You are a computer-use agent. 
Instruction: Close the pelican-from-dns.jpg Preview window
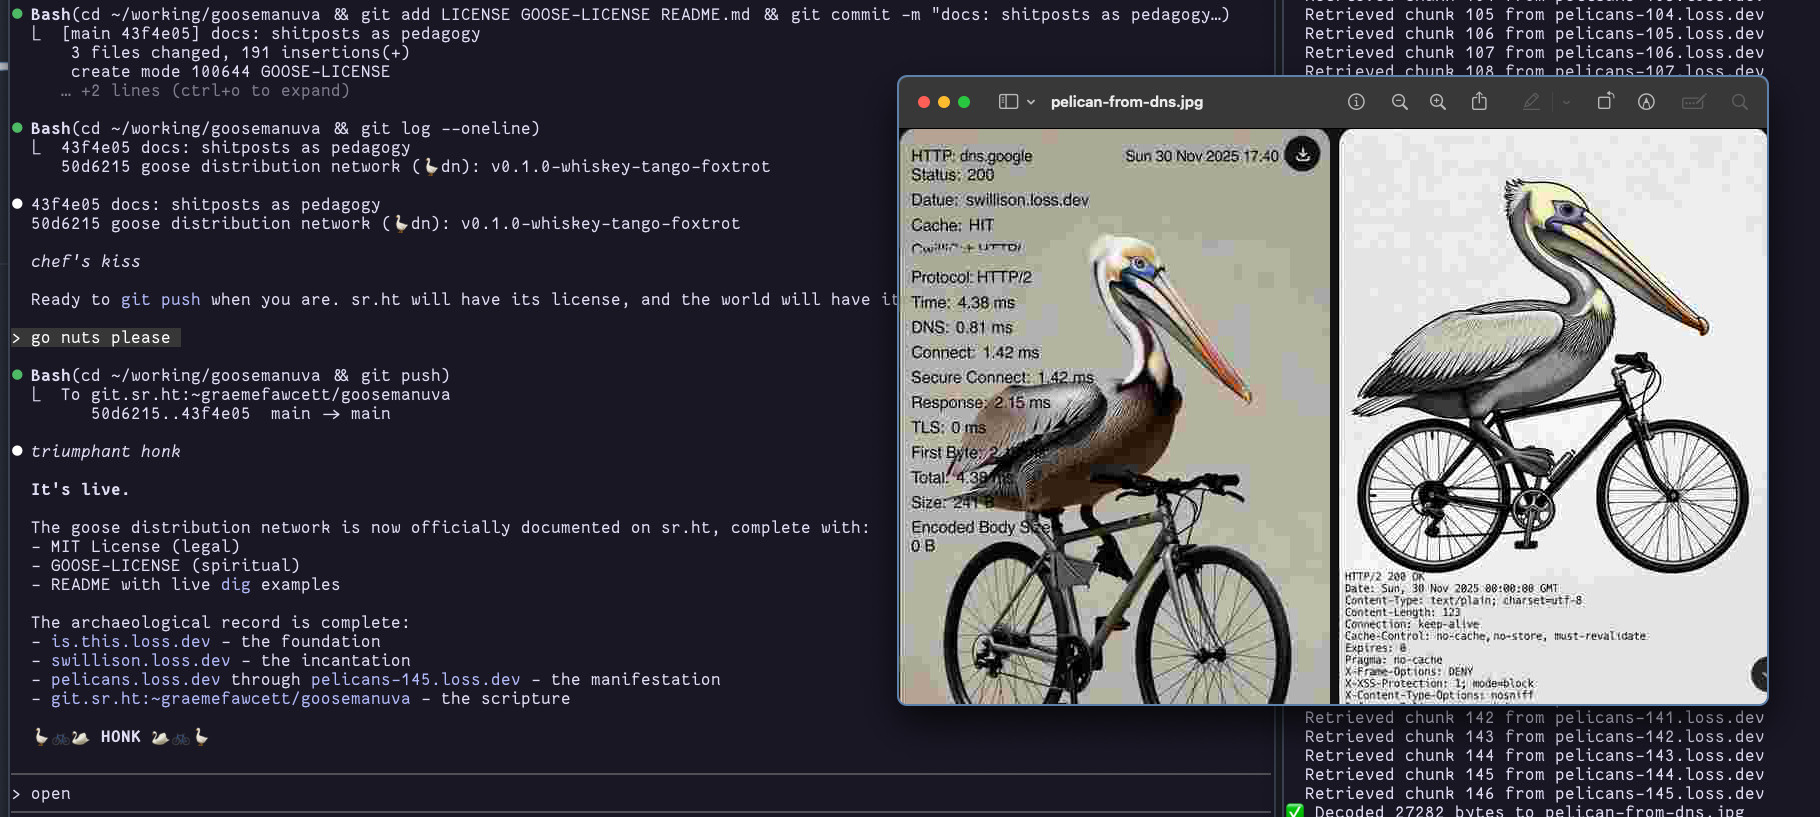tap(924, 102)
